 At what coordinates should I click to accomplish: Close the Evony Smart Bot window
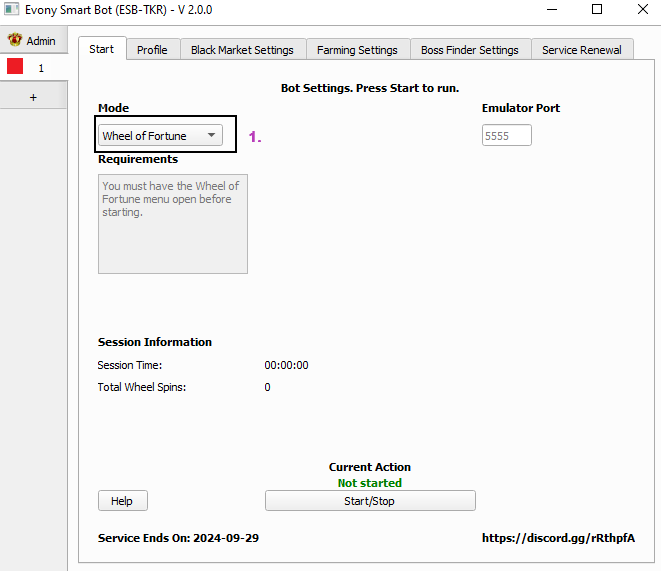(x=643, y=9)
